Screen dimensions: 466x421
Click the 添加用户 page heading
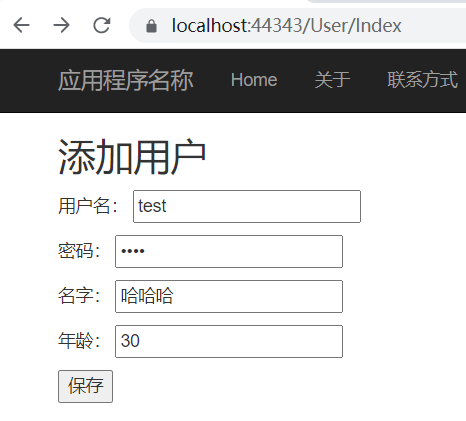(132, 157)
